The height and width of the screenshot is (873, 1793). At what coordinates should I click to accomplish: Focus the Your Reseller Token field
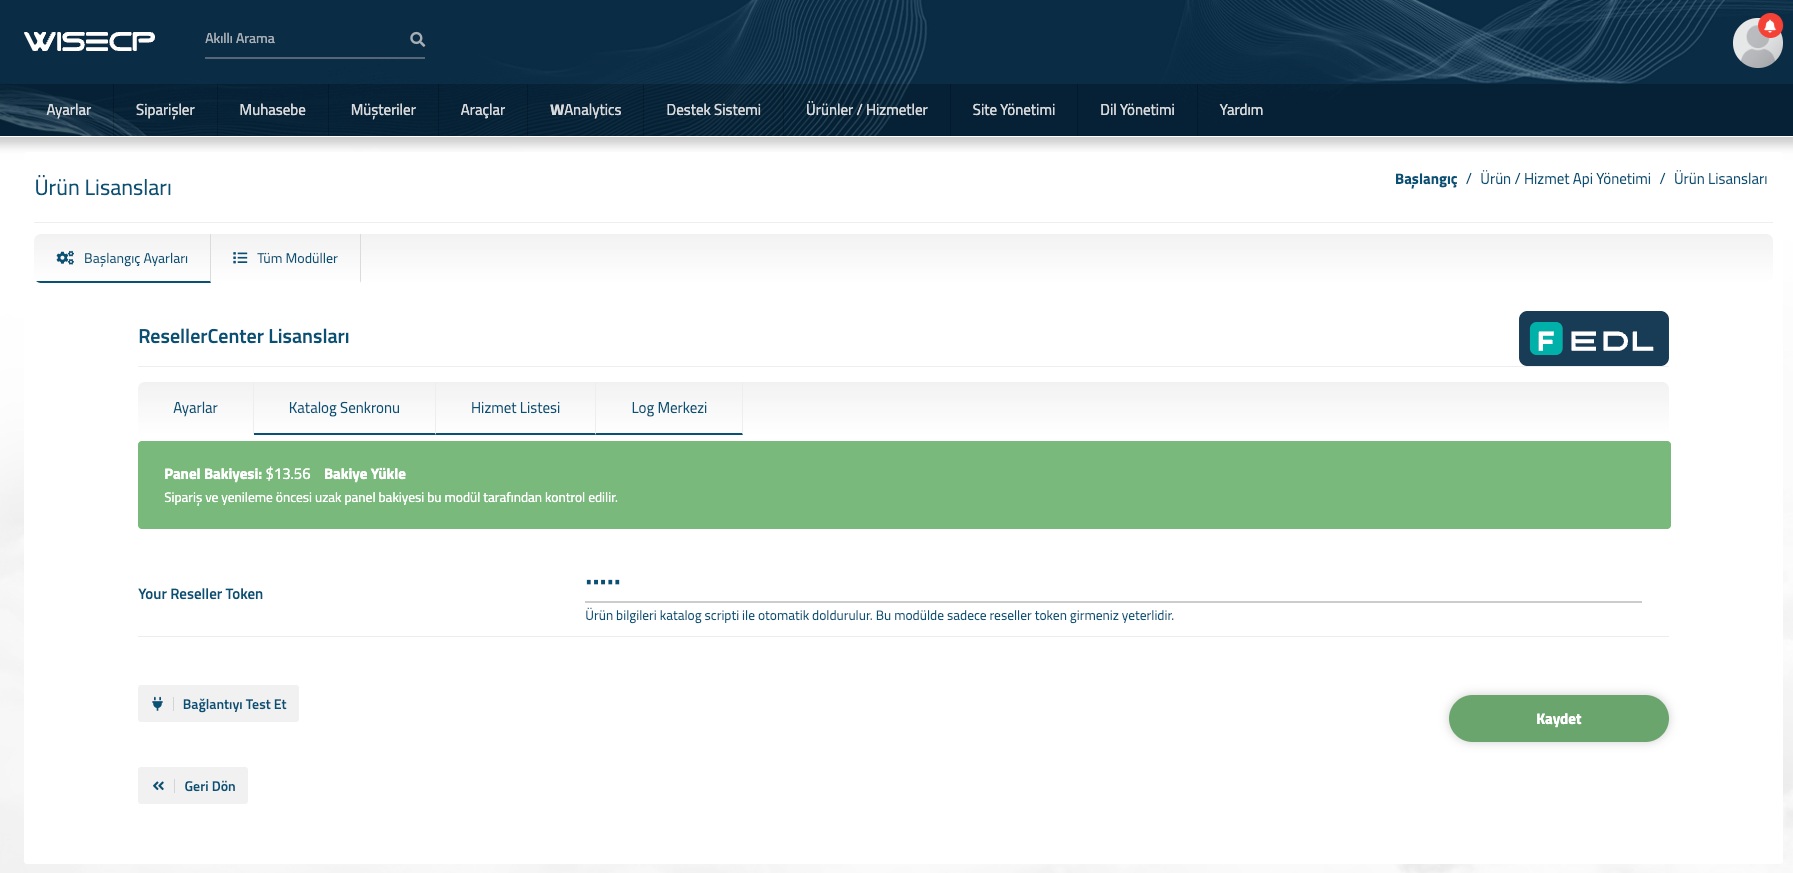point(1112,582)
